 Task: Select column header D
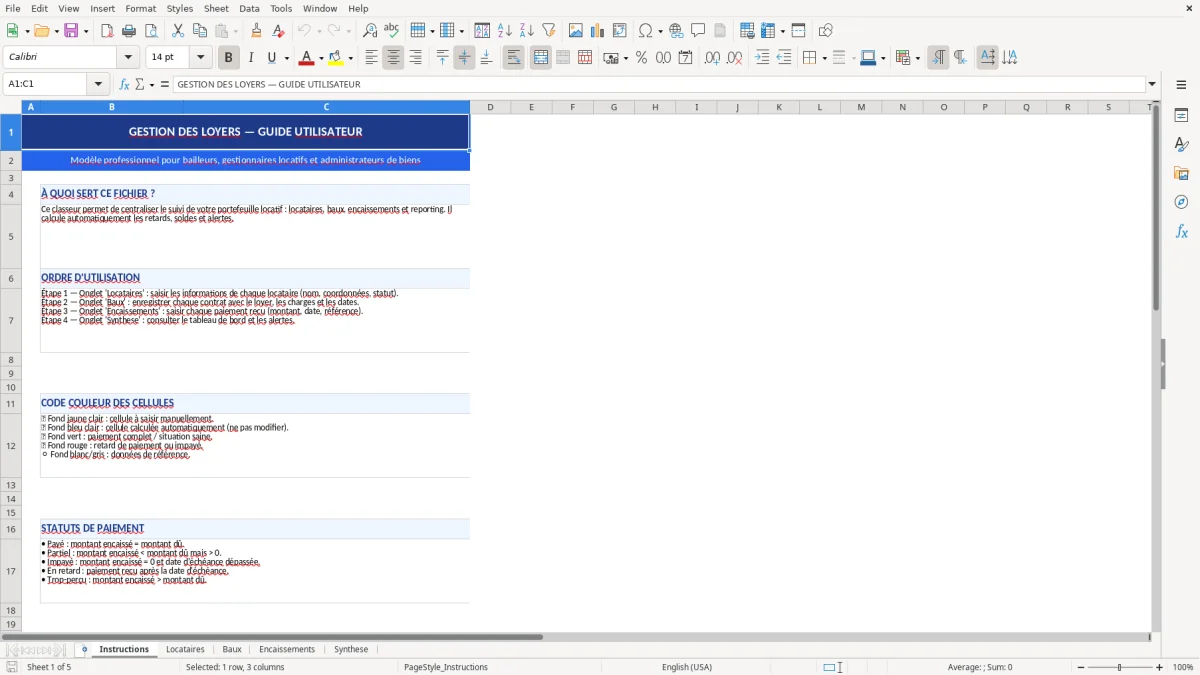(x=490, y=107)
